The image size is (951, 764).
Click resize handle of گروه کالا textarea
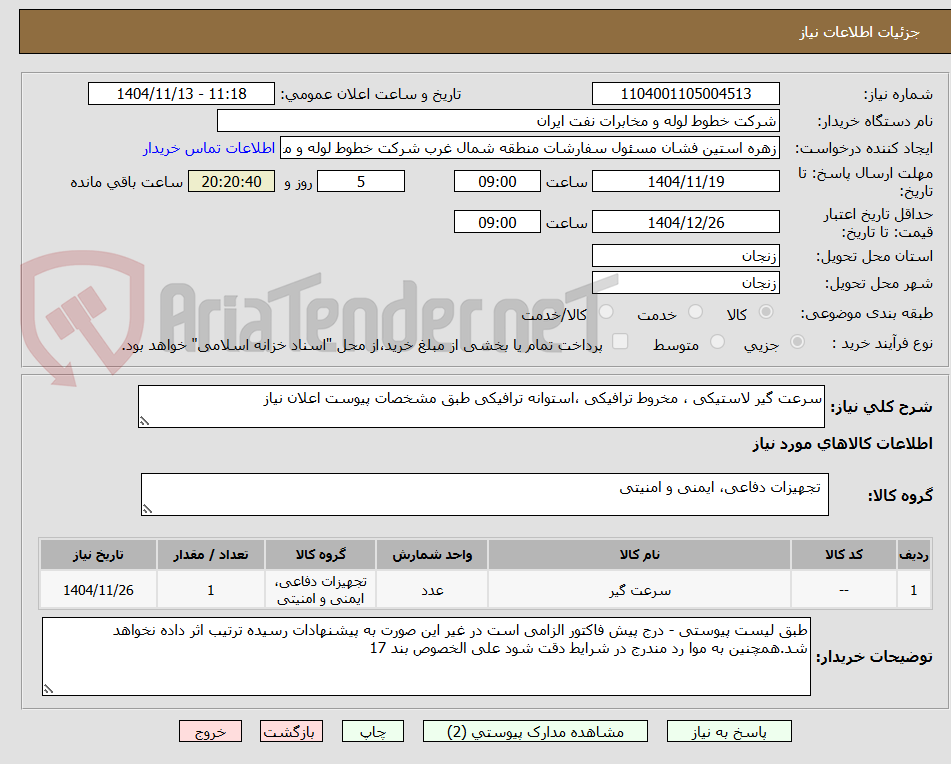click(147, 509)
